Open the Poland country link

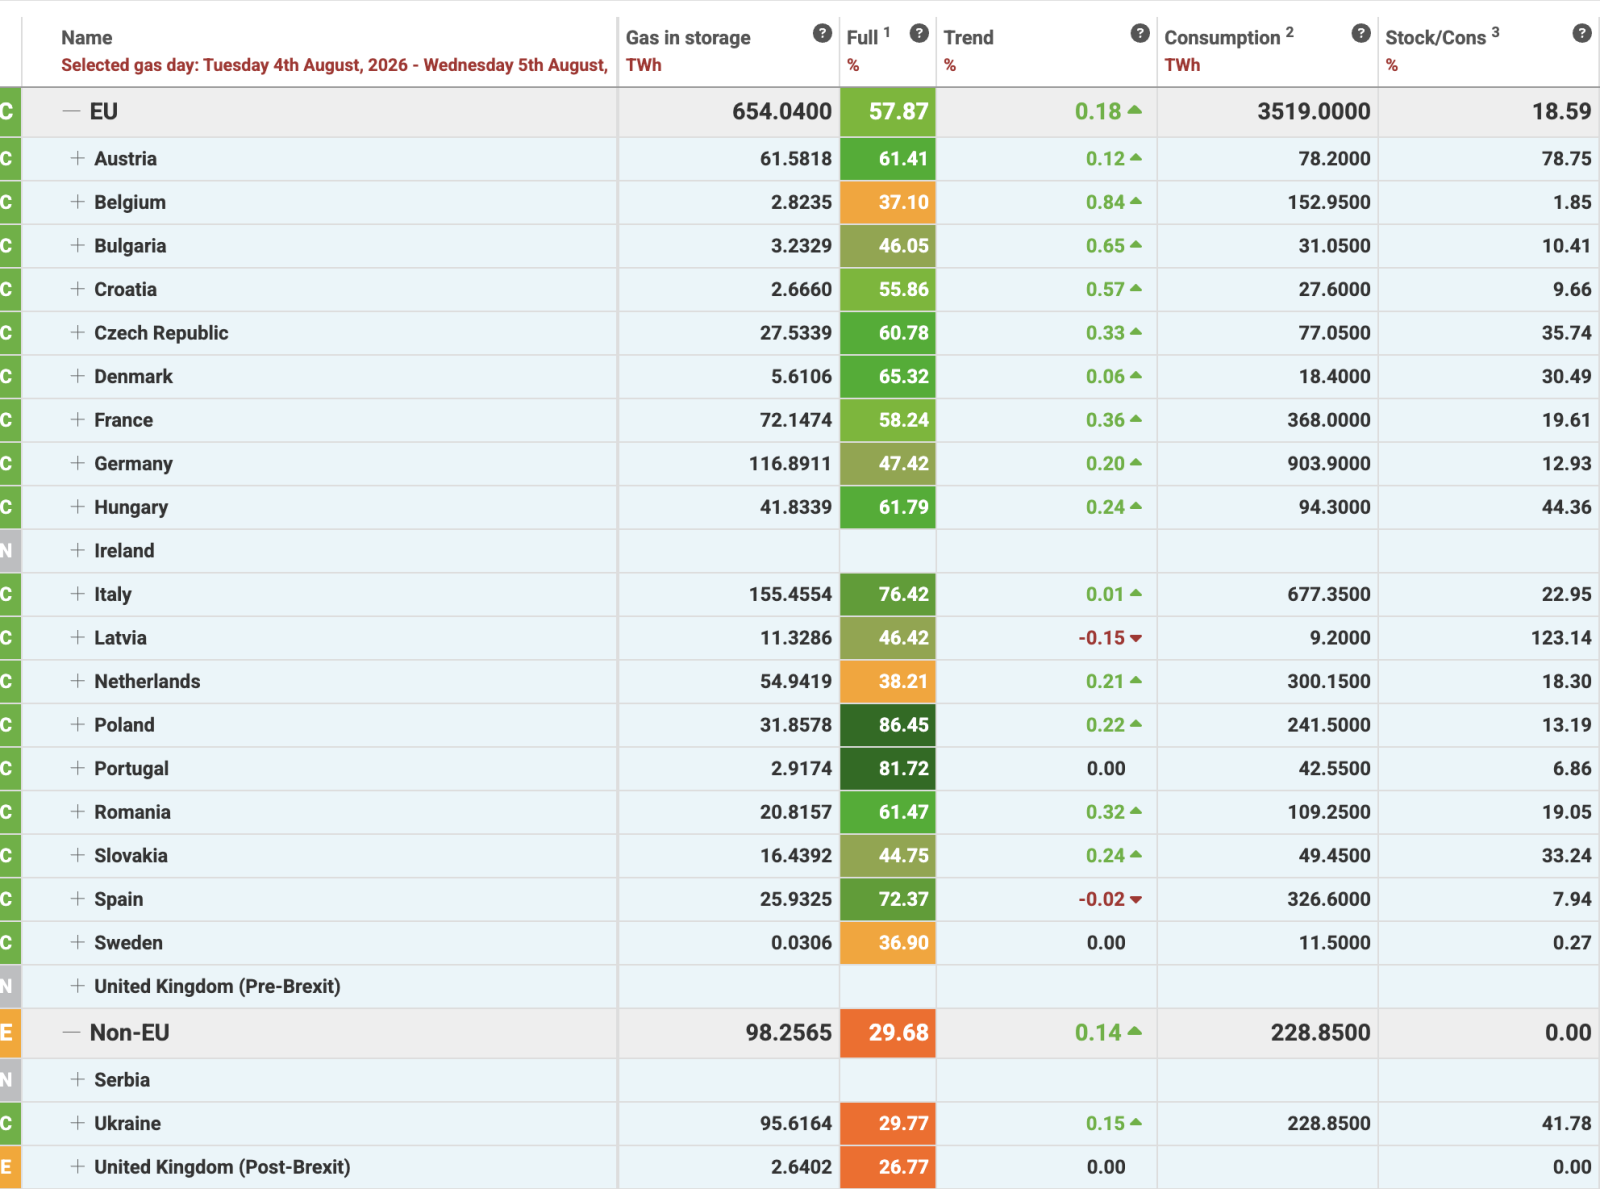tap(125, 725)
